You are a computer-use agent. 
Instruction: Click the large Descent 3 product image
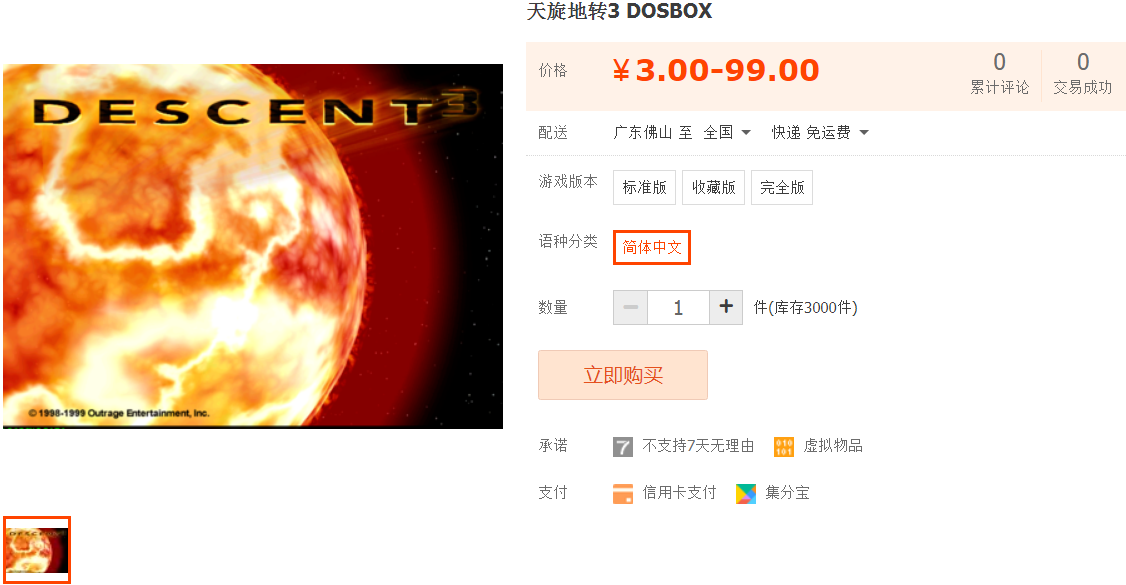tap(253, 246)
